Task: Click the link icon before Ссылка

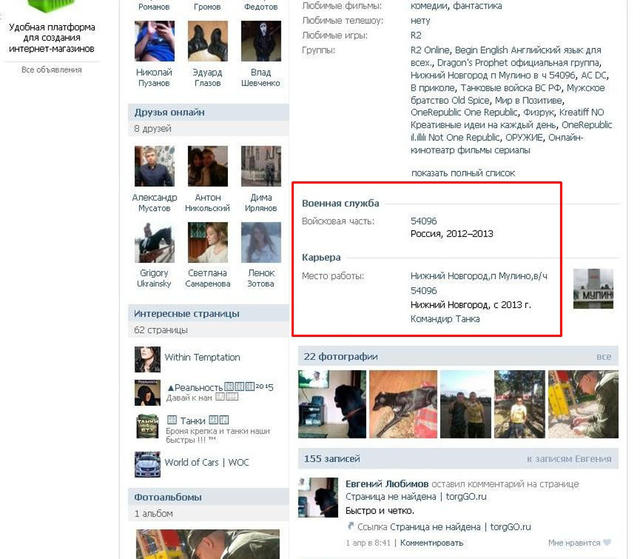Action: click(x=350, y=526)
